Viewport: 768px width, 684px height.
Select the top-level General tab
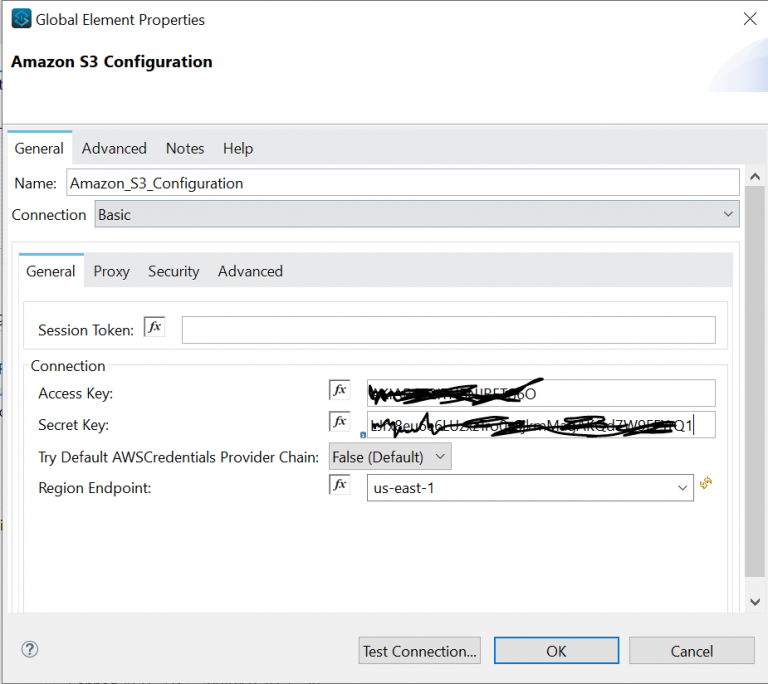point(39,148)
